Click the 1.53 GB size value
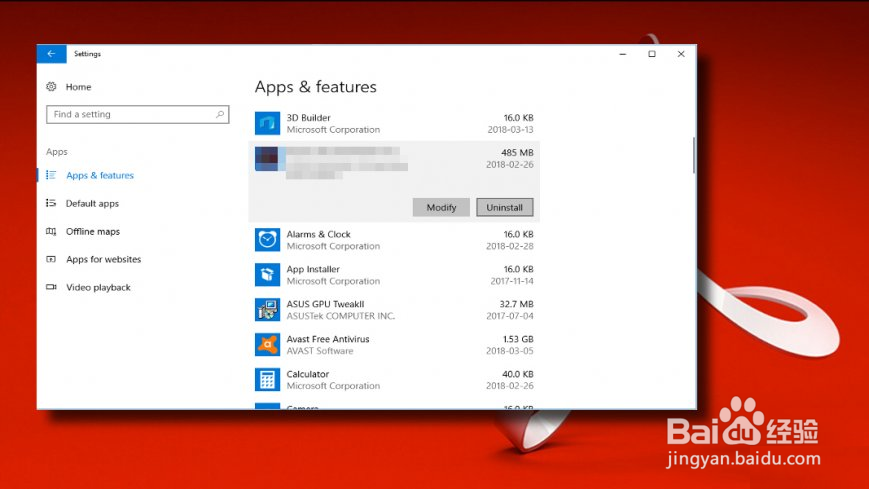Screen dimensions: 869x489 [x=518, y=339]
